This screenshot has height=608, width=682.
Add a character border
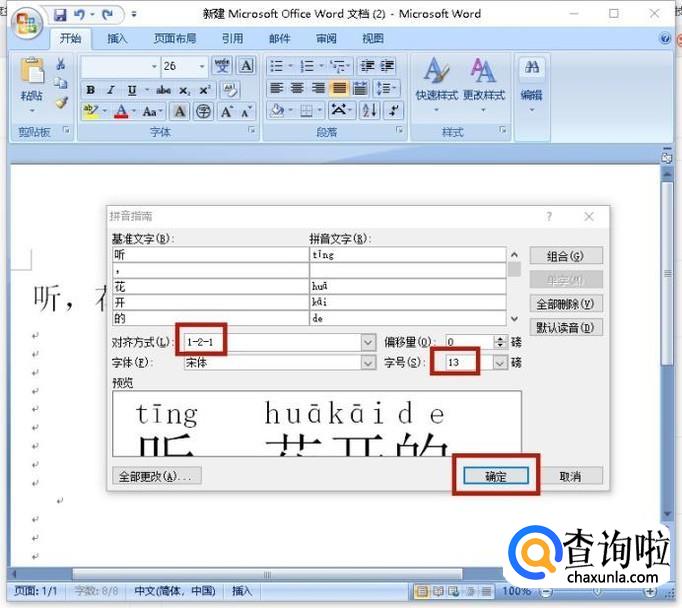(x=246, y=66)
